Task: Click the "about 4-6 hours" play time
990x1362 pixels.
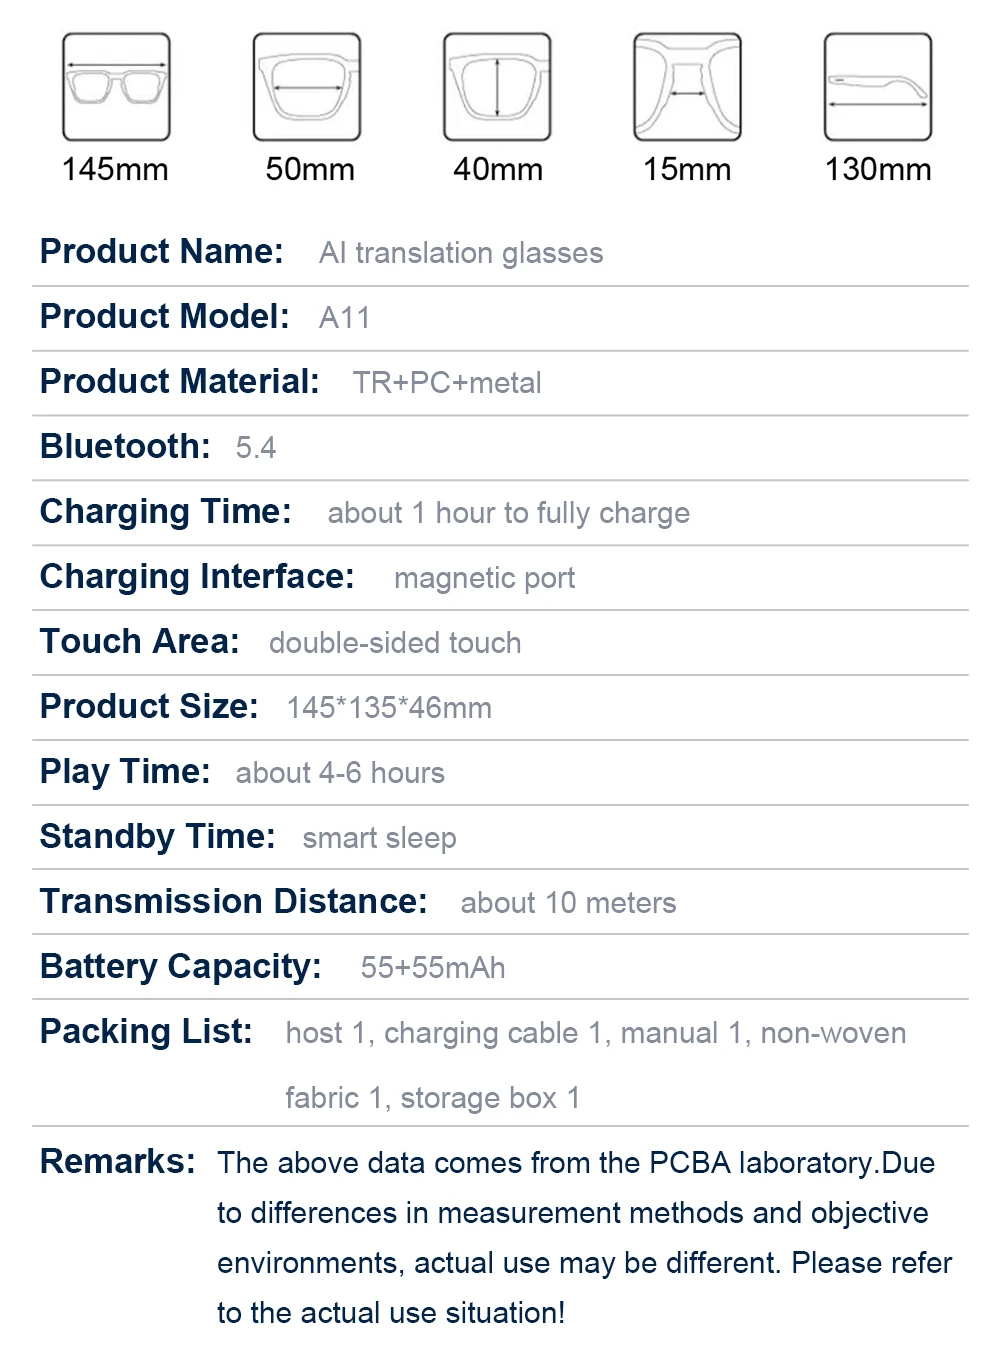Action: coord(340,773)
